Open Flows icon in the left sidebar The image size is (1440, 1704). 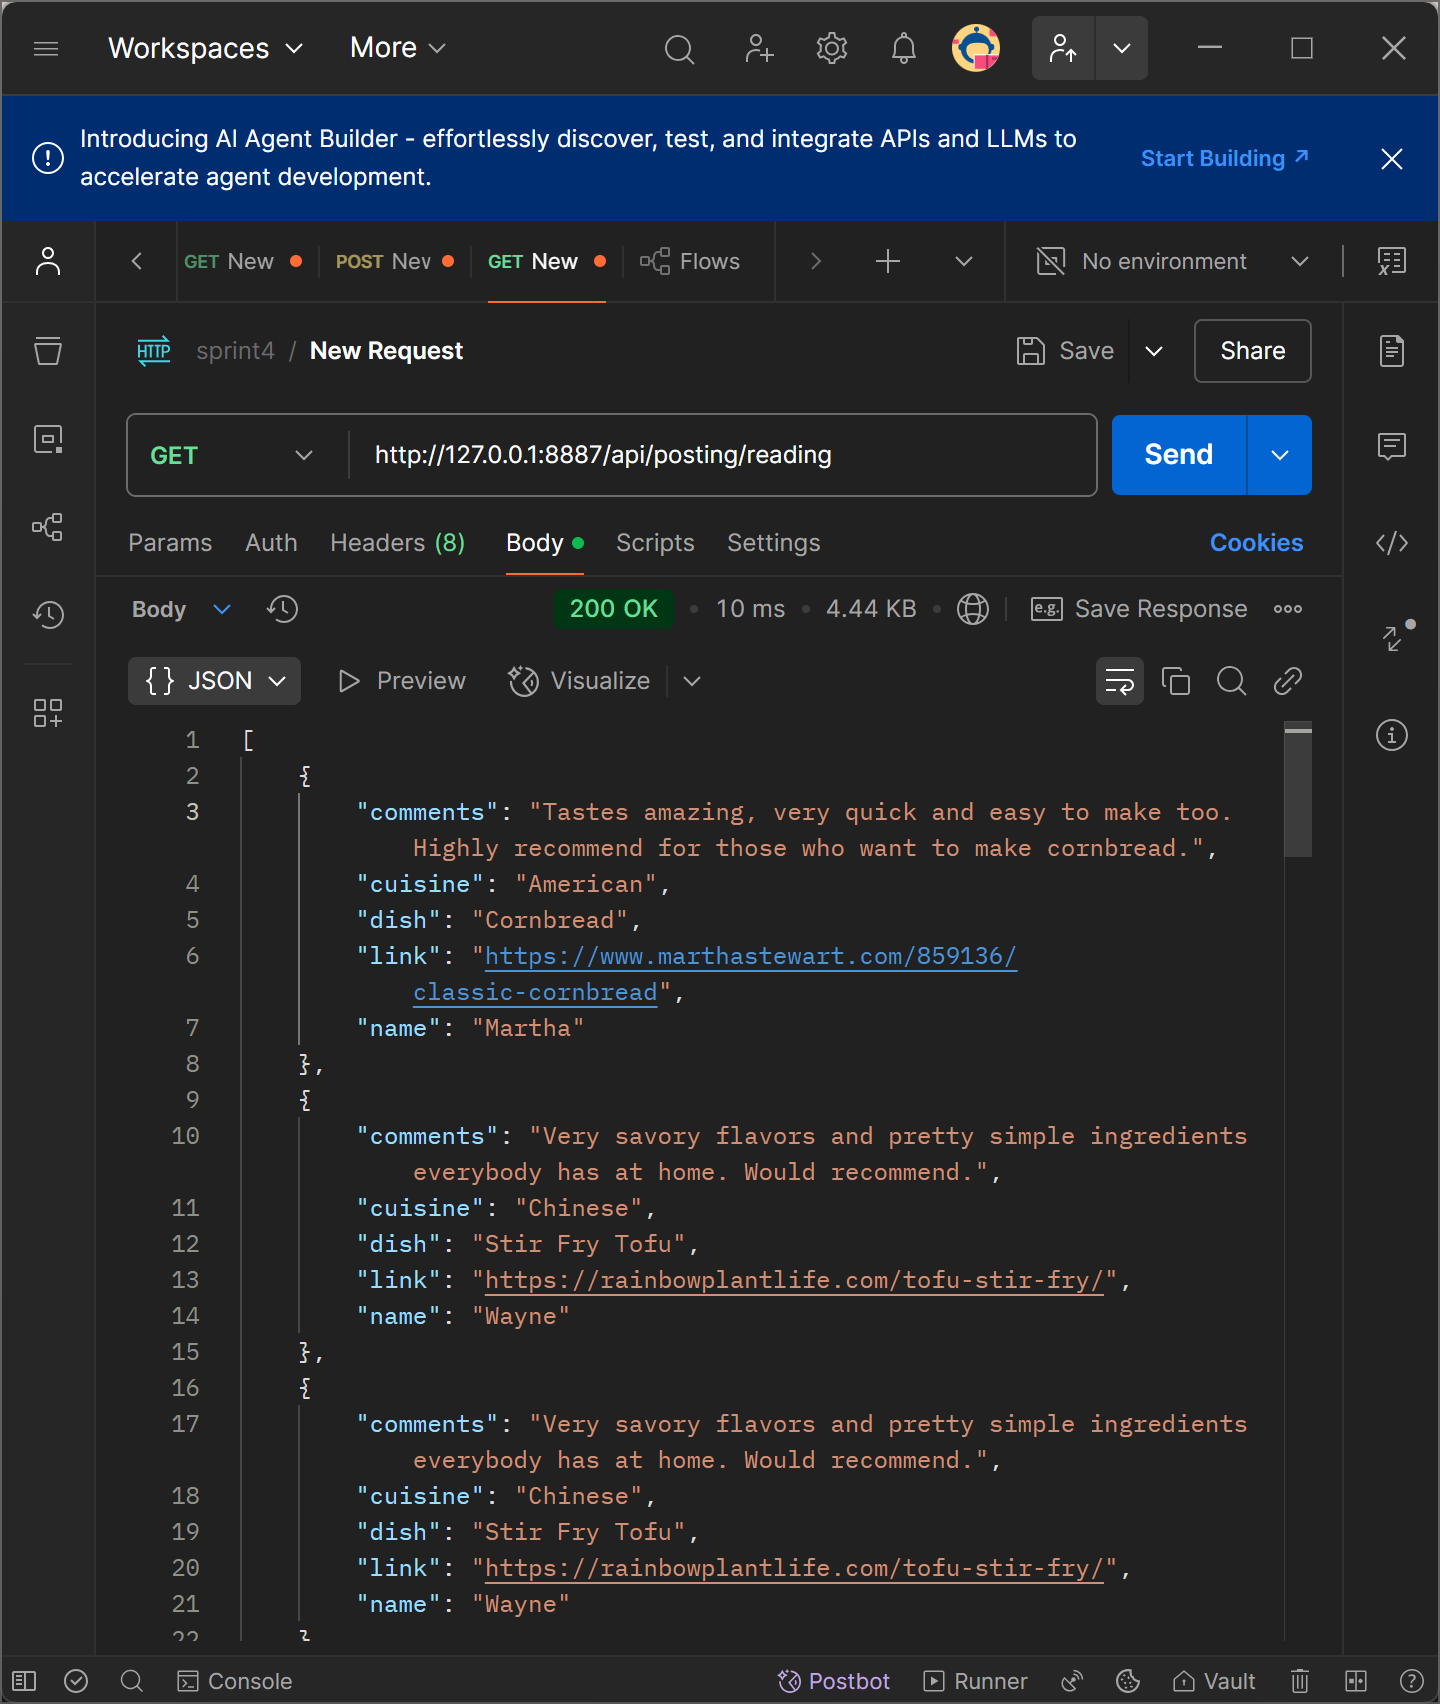tap(48, 526)
